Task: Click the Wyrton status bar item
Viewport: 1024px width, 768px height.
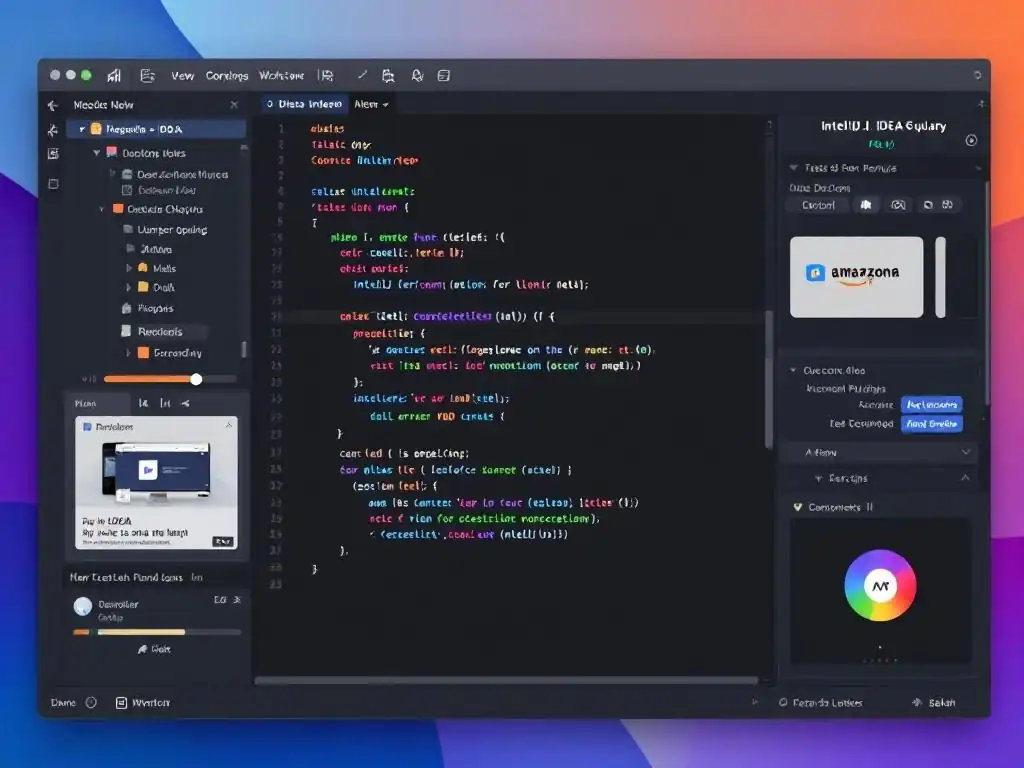Action: (x=142, y=703)
